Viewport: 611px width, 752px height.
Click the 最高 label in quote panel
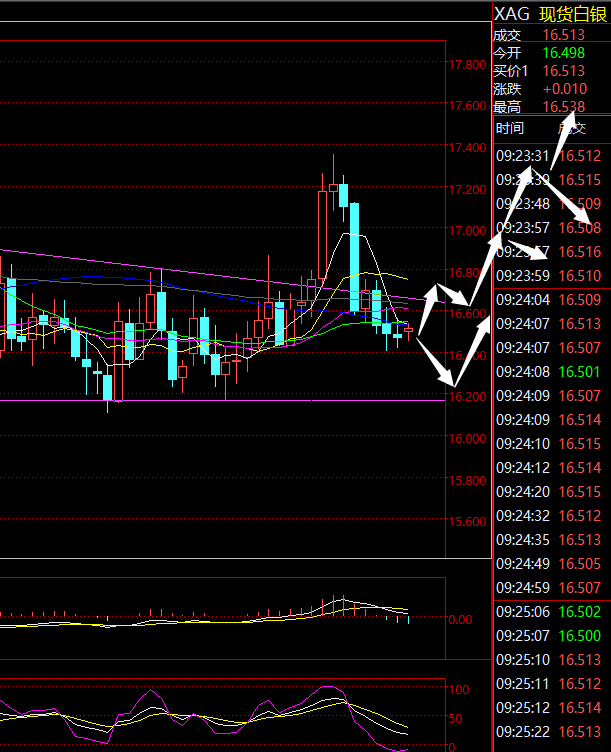[x=507, y=107]
